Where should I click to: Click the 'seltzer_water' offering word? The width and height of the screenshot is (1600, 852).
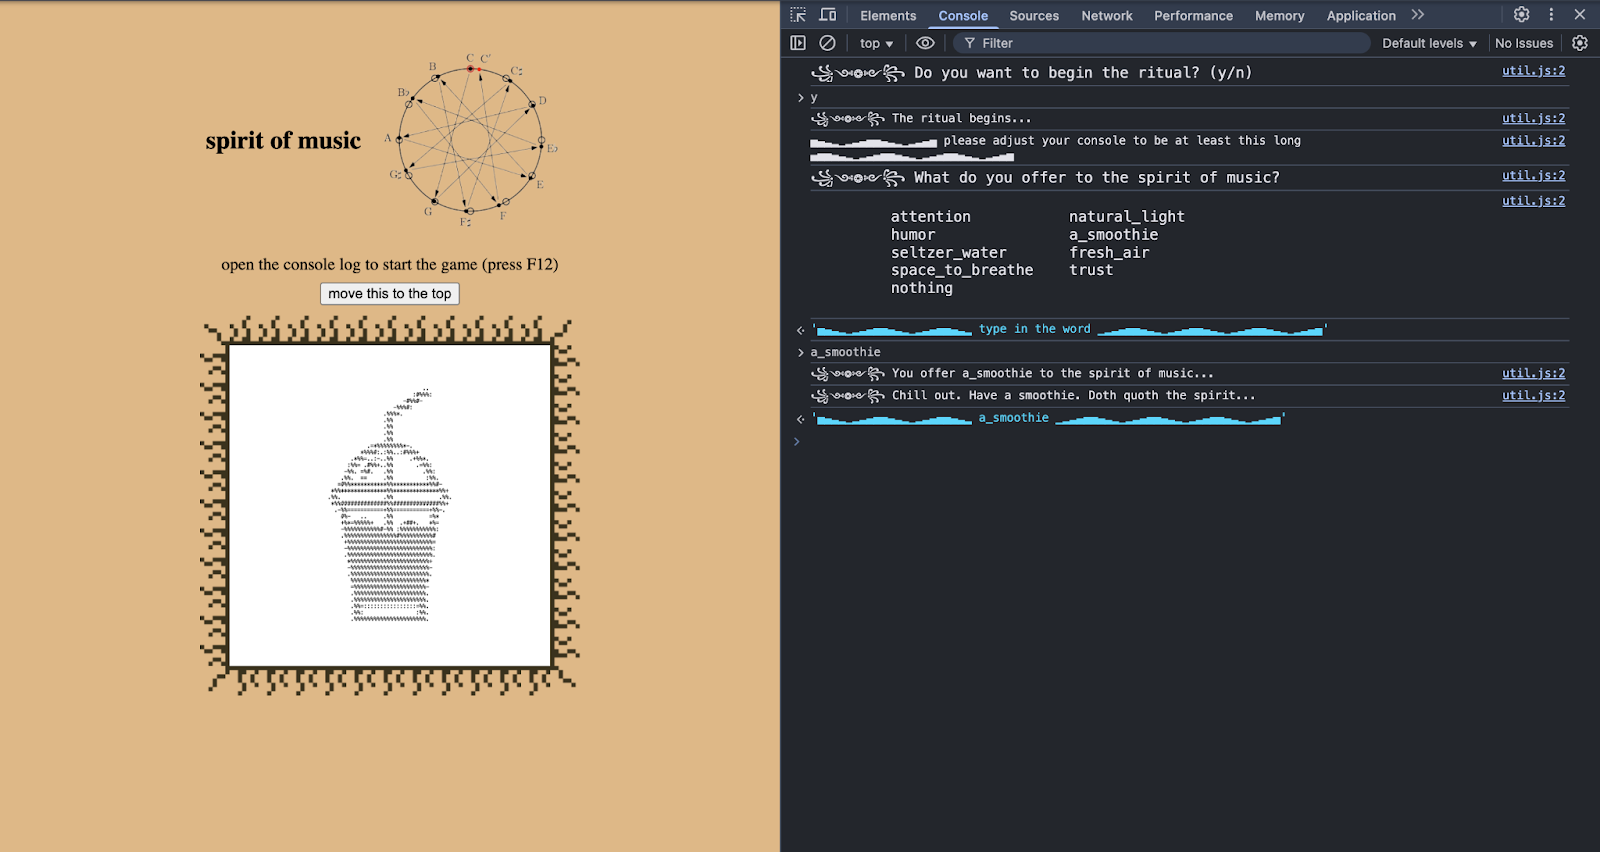tap(948, 253)
